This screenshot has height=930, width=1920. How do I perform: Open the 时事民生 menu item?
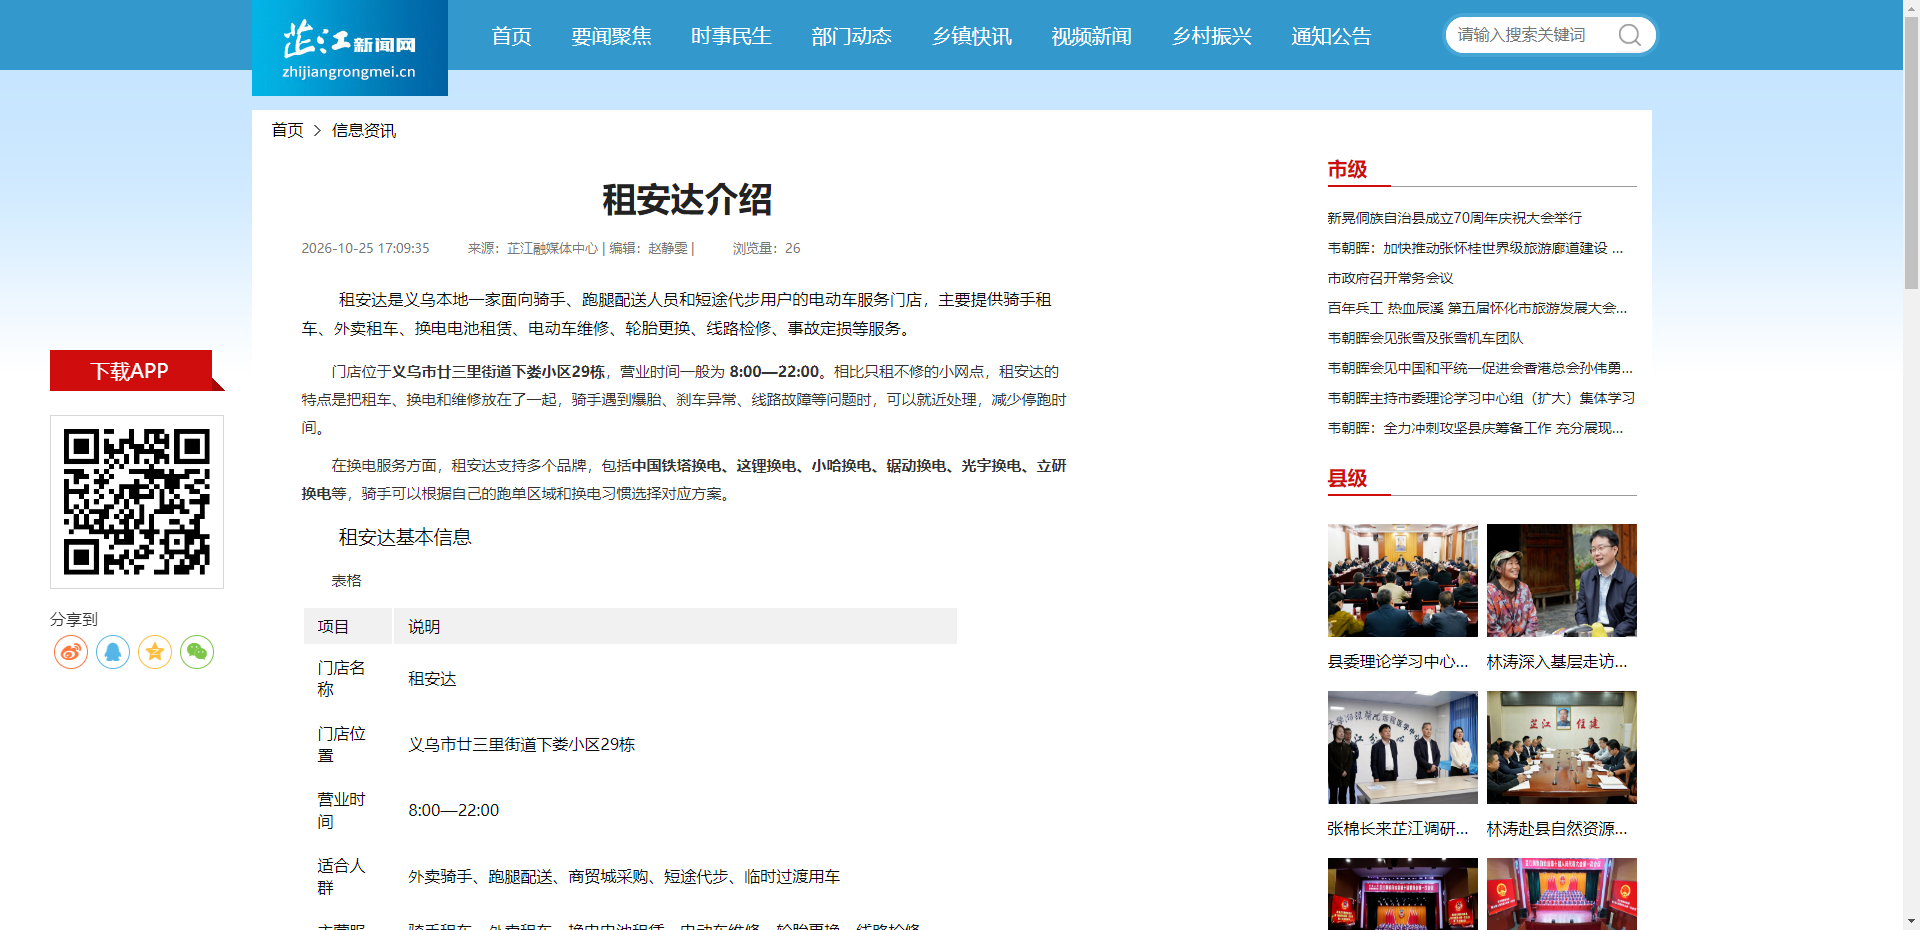click(x=731, y=36)
